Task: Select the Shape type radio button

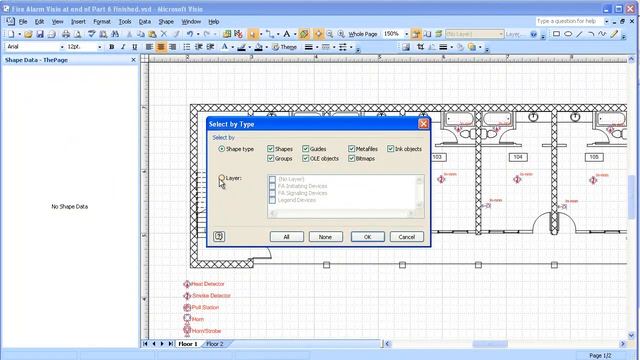Action: pyautogui.click(x=222, y=149)
